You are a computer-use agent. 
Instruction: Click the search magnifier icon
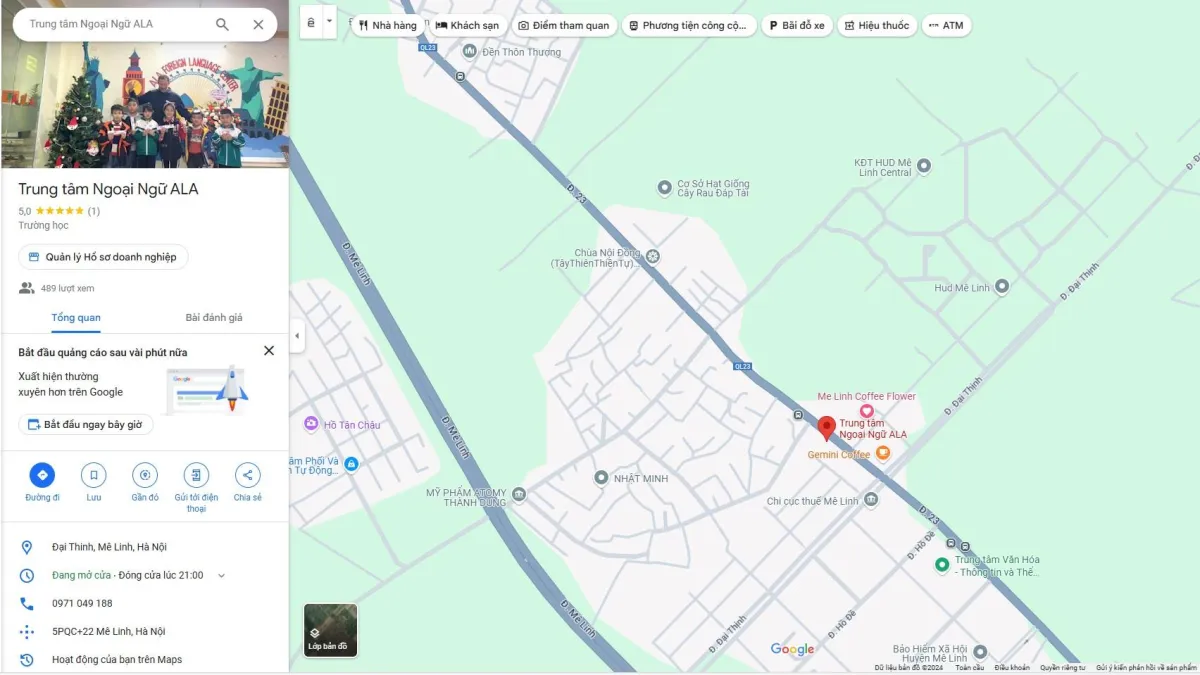222,24
